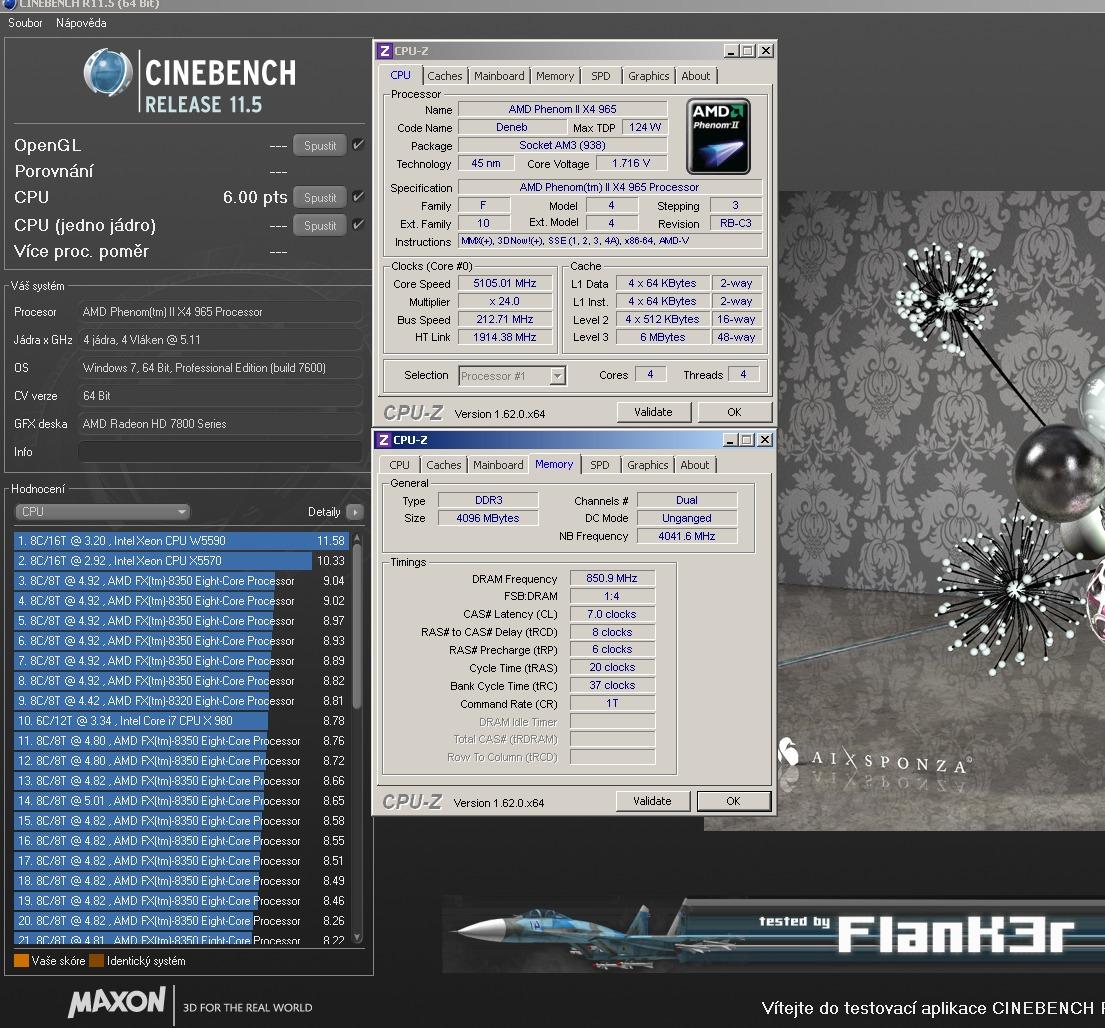Screen dimensions: 1105x1028
Task: Run the CPU test with Spustit
Action: point(320,197)
